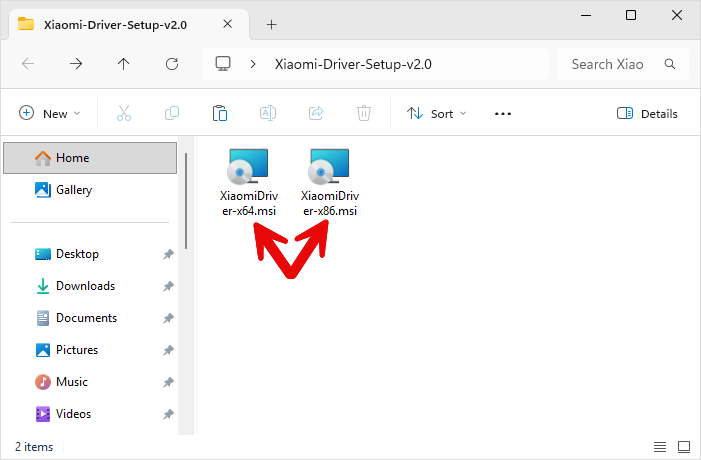Viewport: 701px width, 460px height.
Task: Select the XiaomiDriver-x86.msi file
Action: (x=330, y=183)
